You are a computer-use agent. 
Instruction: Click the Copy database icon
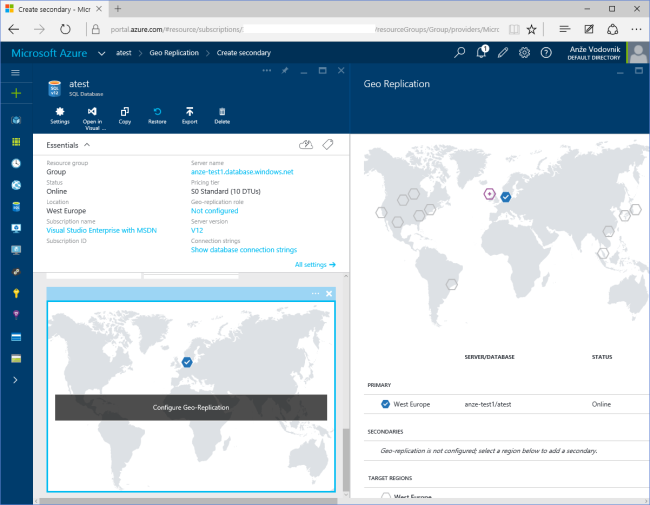click(124, 116)
